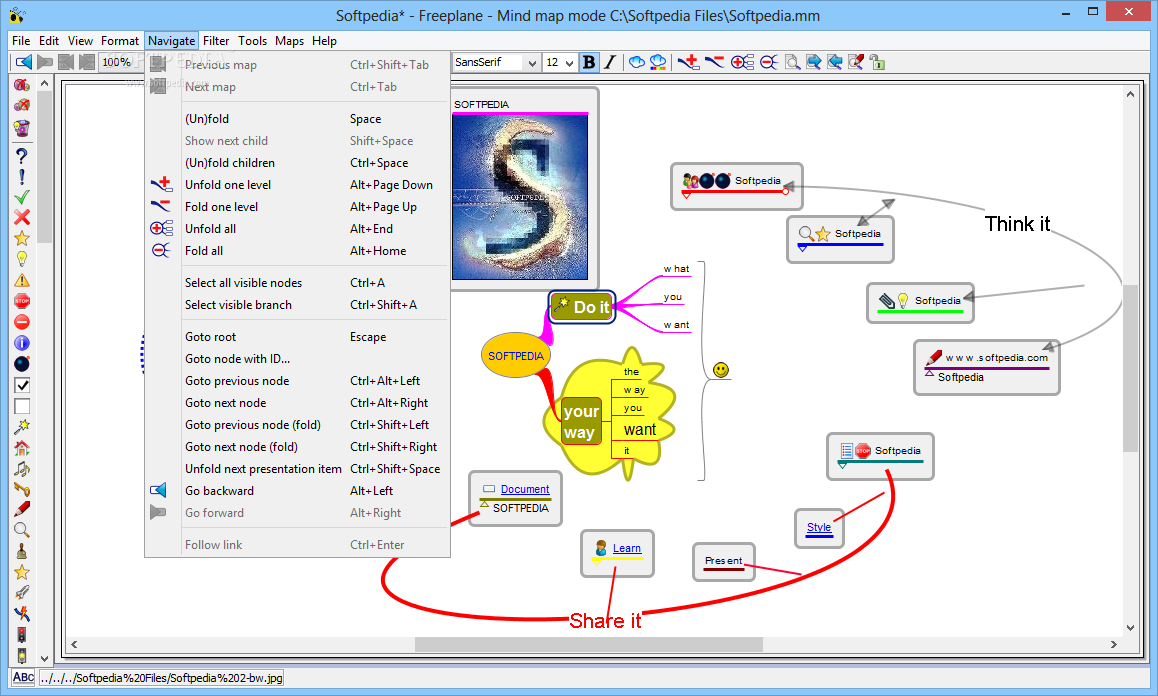The width and height of the screenshot is (1158, 696).
Task: Click the SOFTPEDIA S logo image
Action: click(x=520, y=197)
